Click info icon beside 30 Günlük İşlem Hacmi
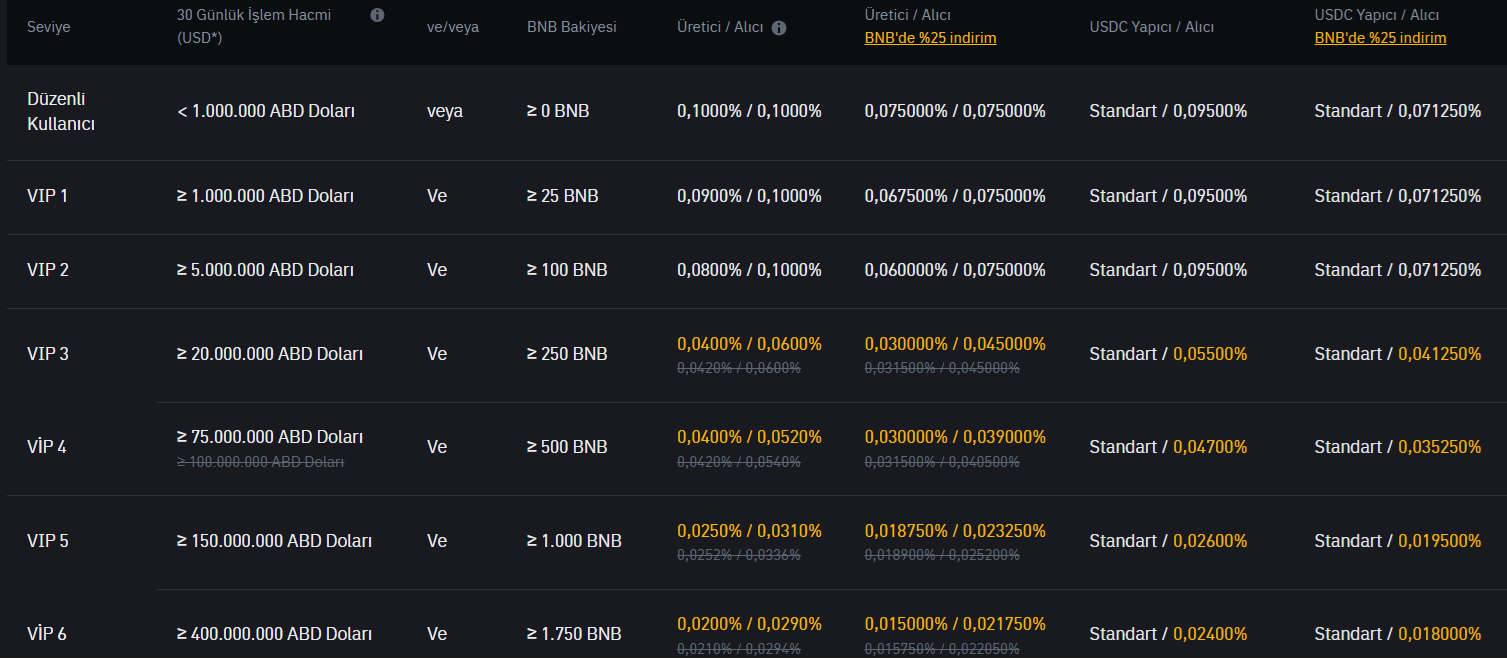1507x659 pixels. point(377,15)
